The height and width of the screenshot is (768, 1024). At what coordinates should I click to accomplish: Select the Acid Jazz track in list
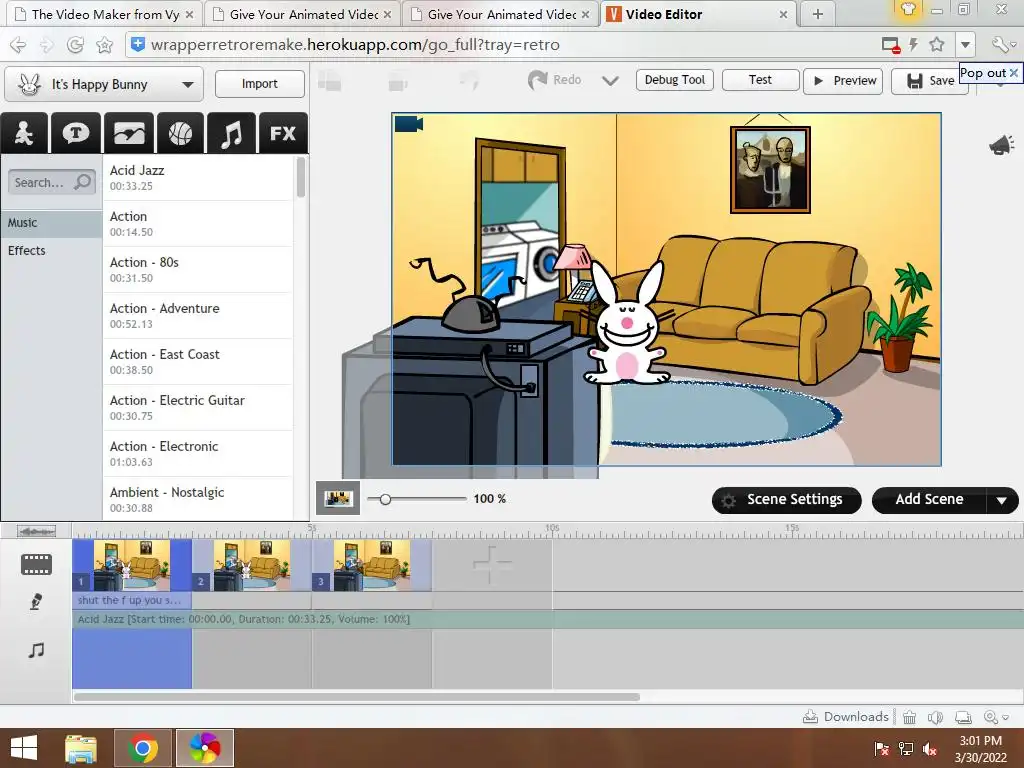click(x=198, y=178)
